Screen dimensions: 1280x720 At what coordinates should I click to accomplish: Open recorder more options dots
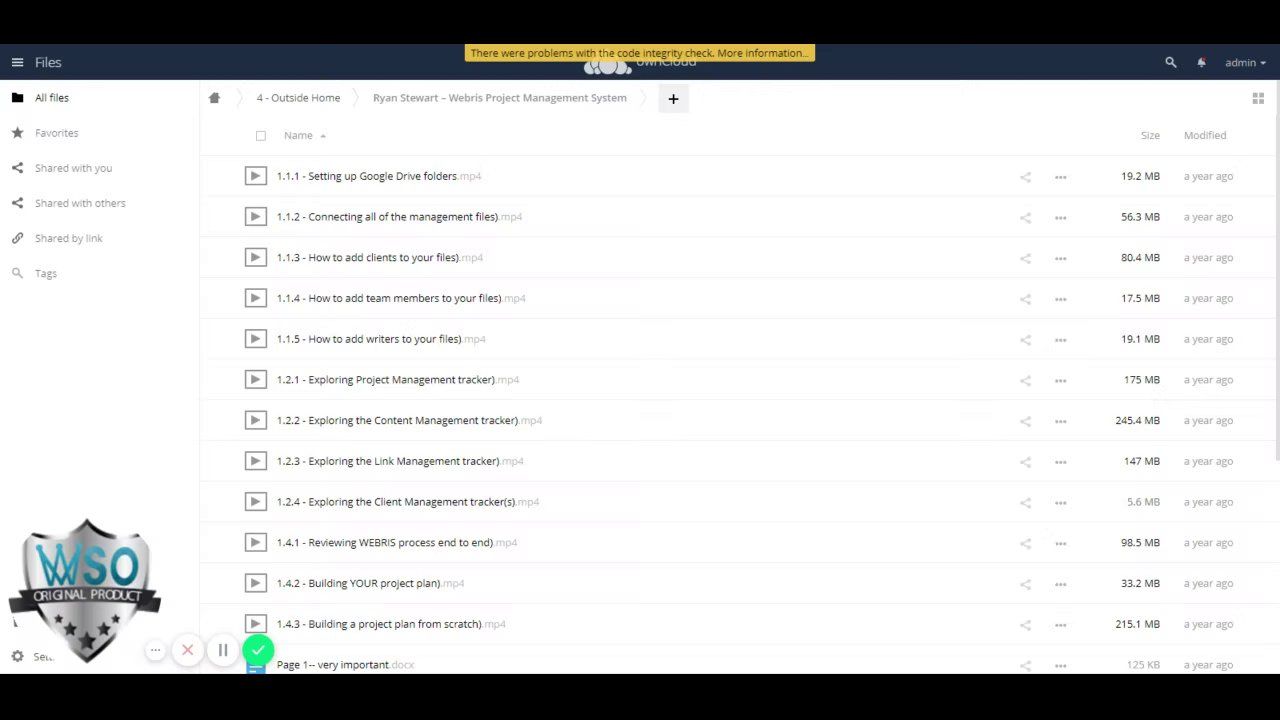tap(155, 650)
